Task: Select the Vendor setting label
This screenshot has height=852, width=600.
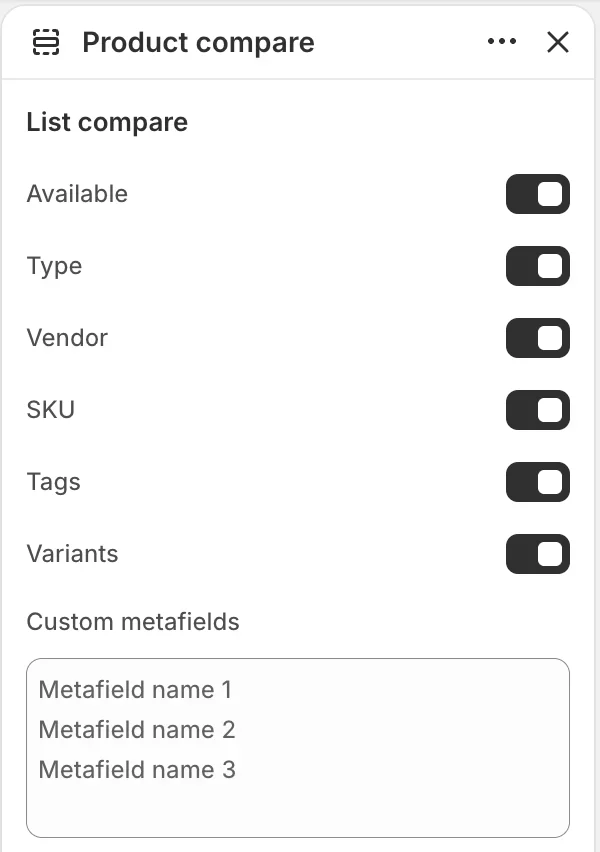Action: pyautogui.click(x=67, y=338)
